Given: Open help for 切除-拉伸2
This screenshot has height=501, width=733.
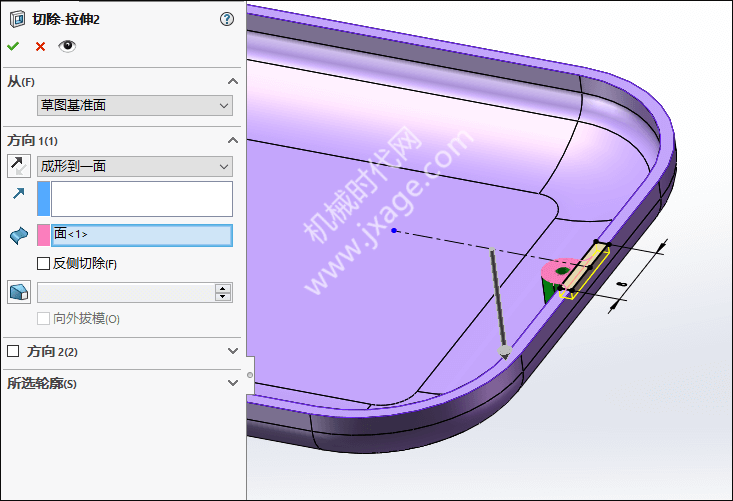Looking at the screenshot, I should tap(227, 19).
